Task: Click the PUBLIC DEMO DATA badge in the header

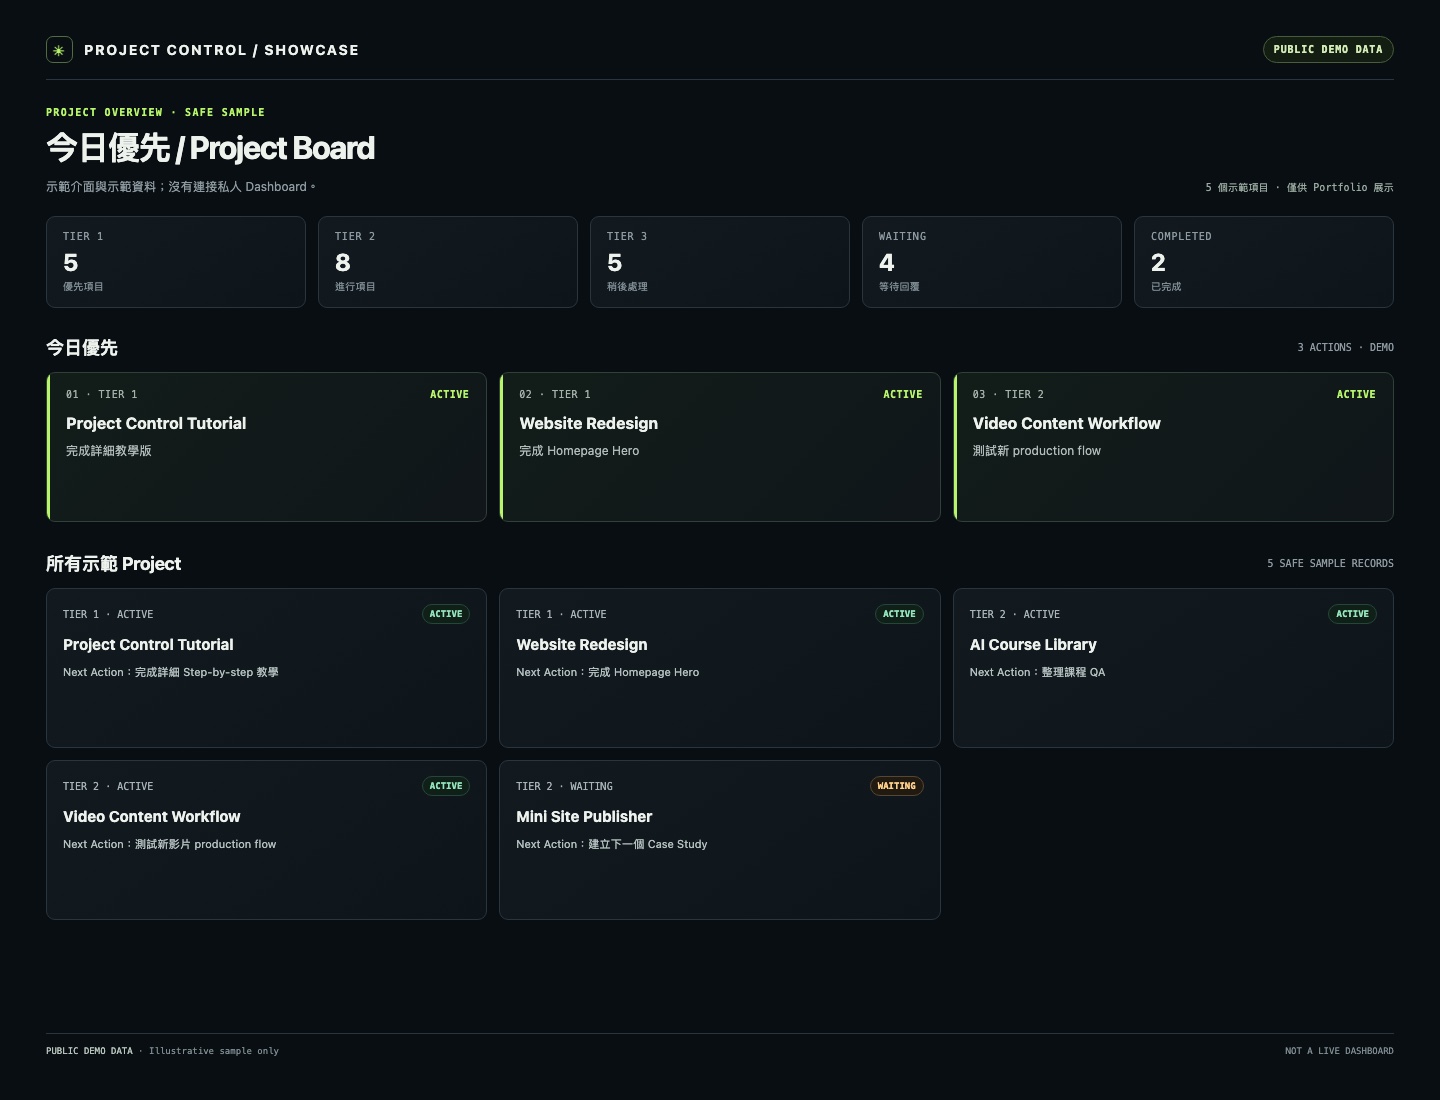Action: click(x=1328, y=49)
